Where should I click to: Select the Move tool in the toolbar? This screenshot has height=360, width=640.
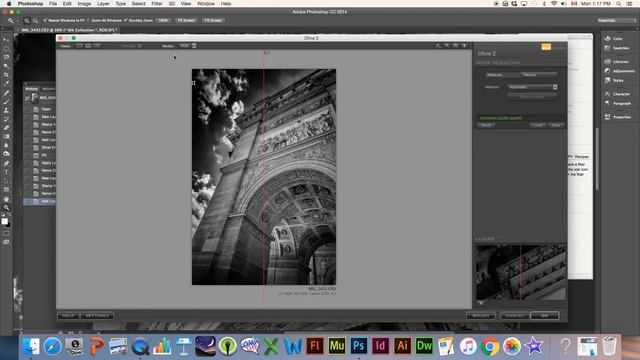[x=6, y=40]
